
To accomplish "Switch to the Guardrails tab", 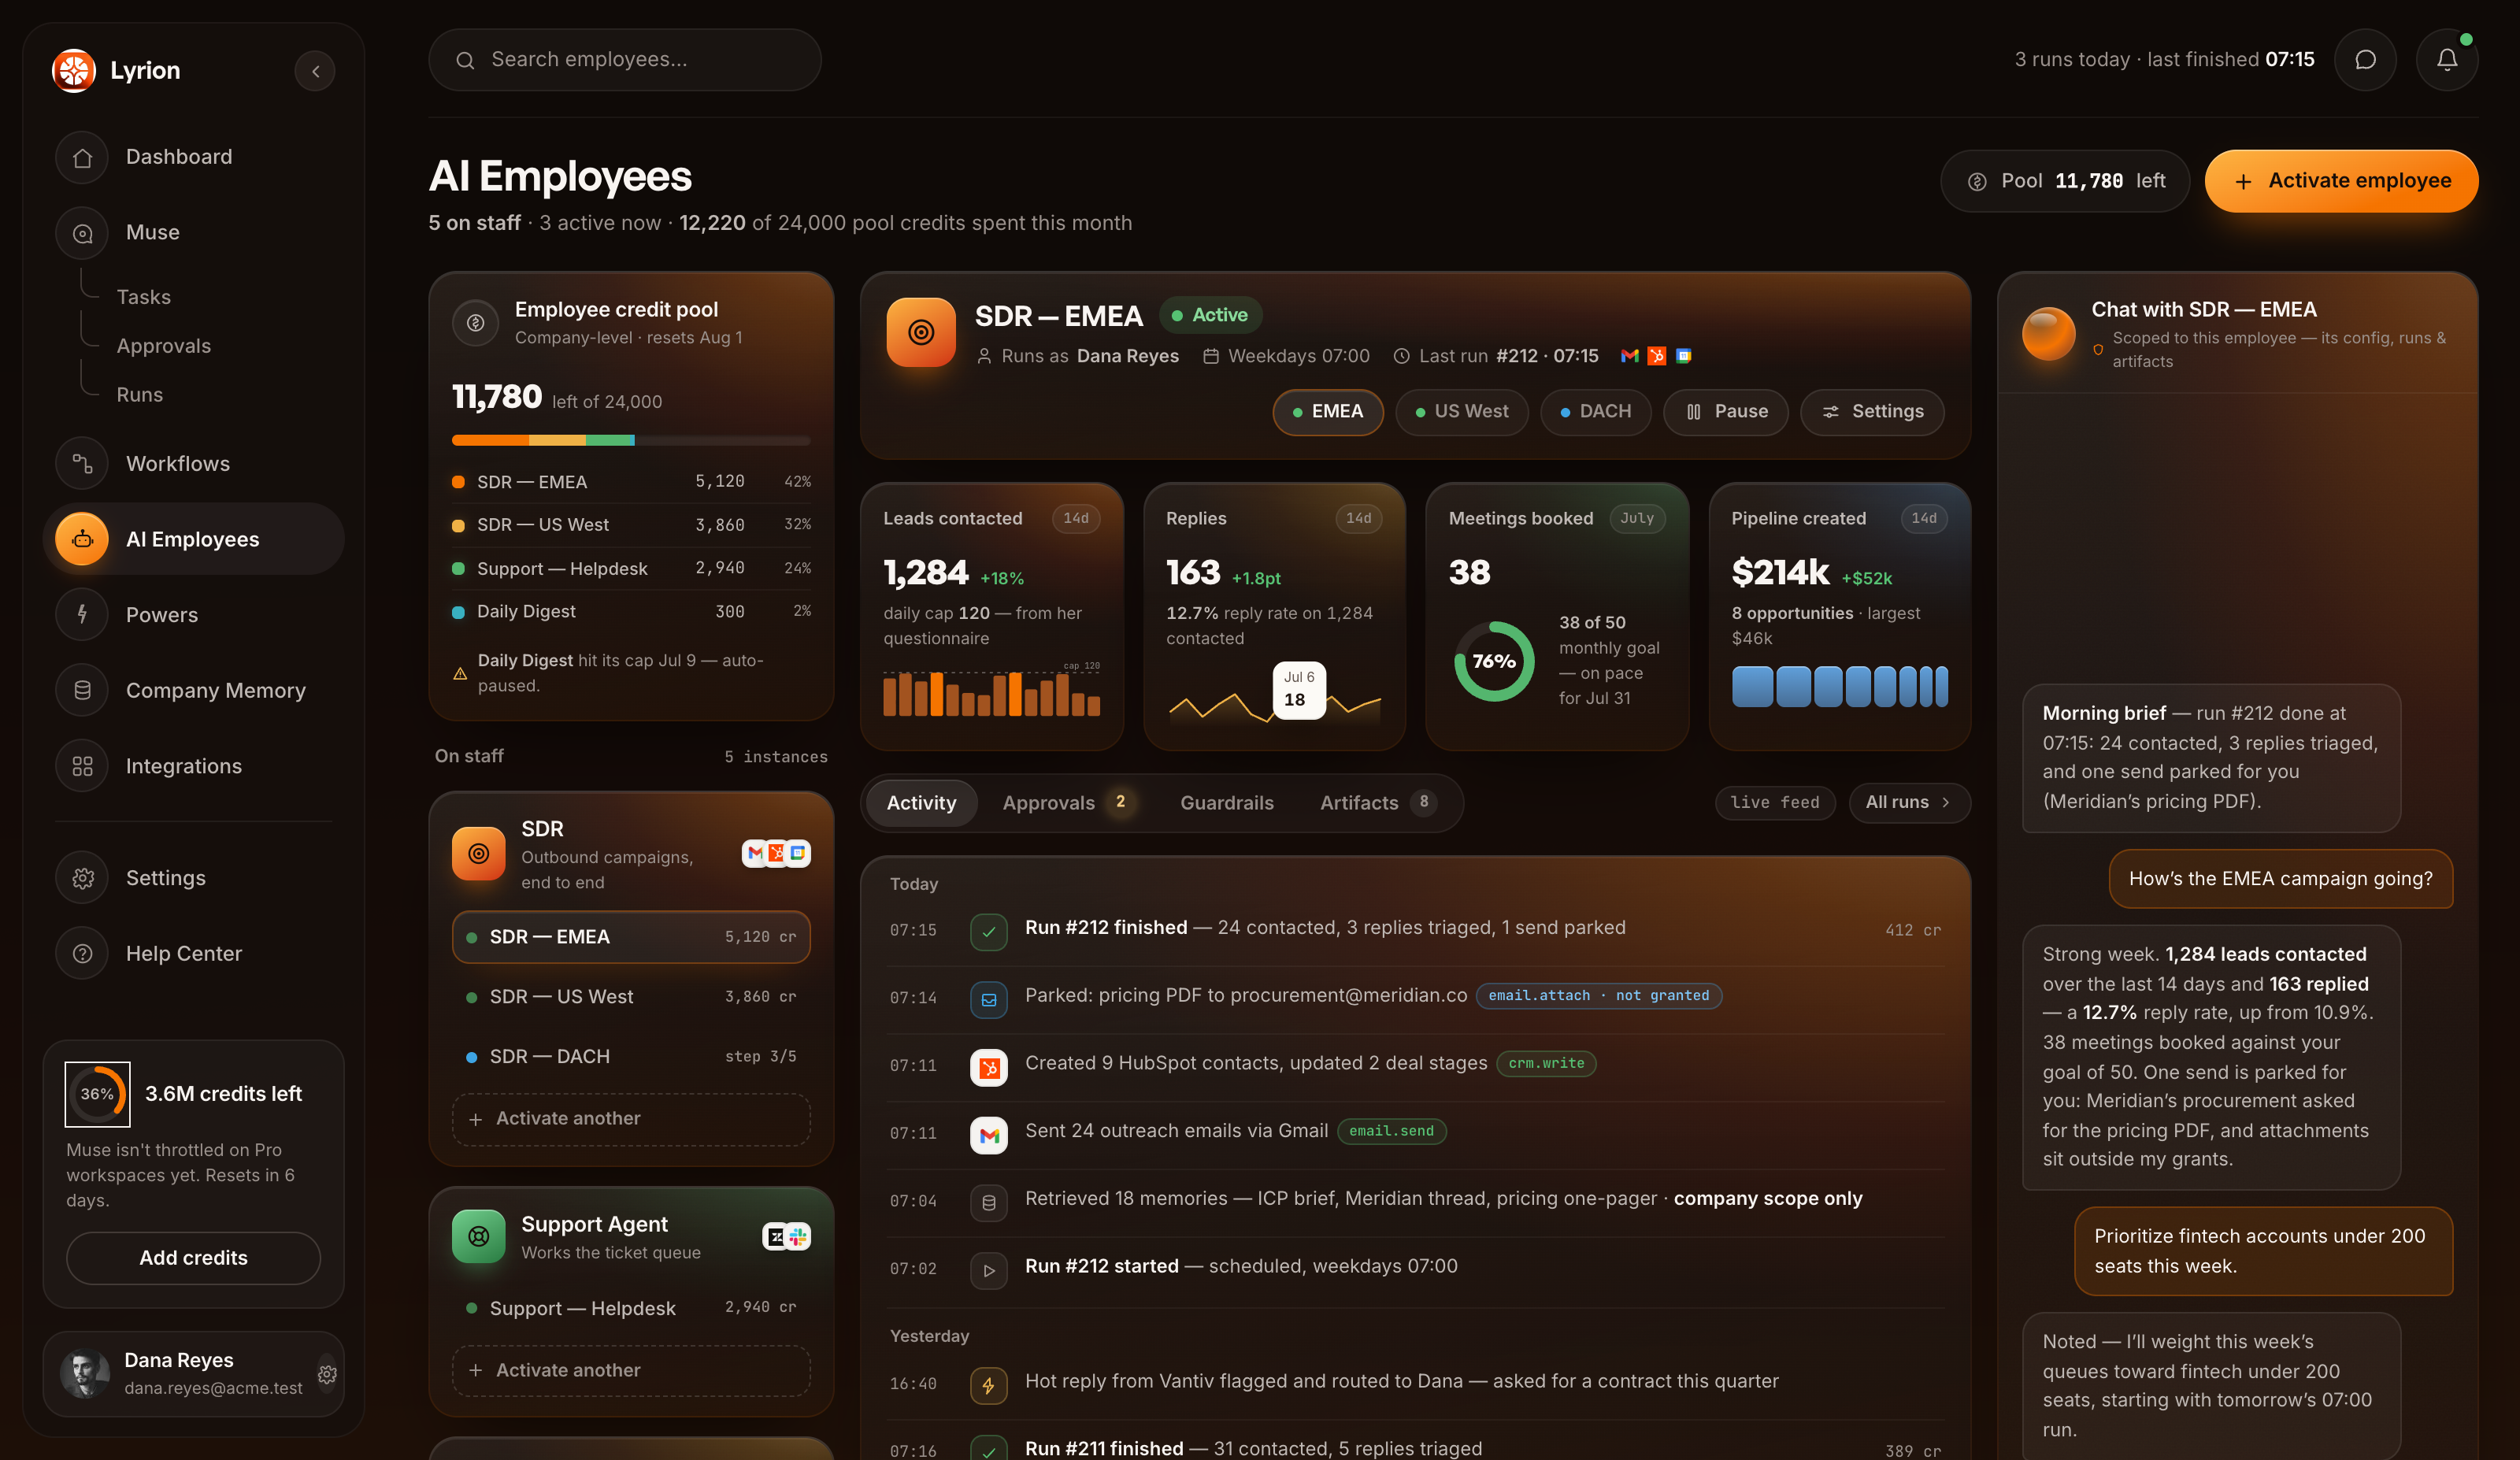I will (x=1227, y=803).
